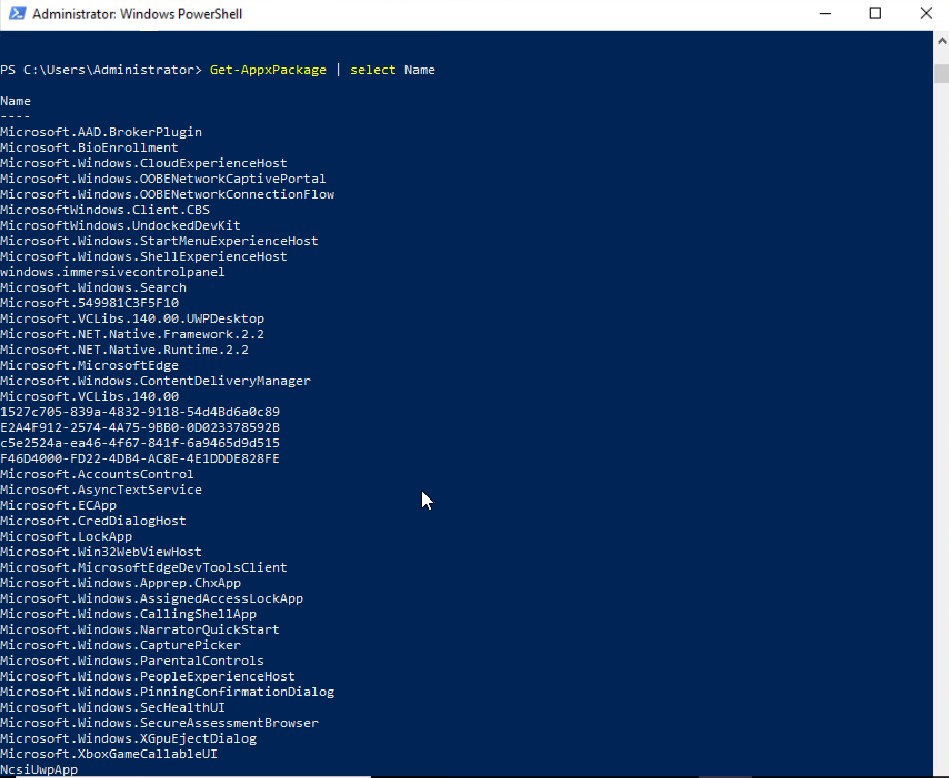Click 'Microsoft.Windows.OOBENetworkCaptivePortal' line
Image resolution: width=949 pixels, height=778 pixels.
point(163,179)
